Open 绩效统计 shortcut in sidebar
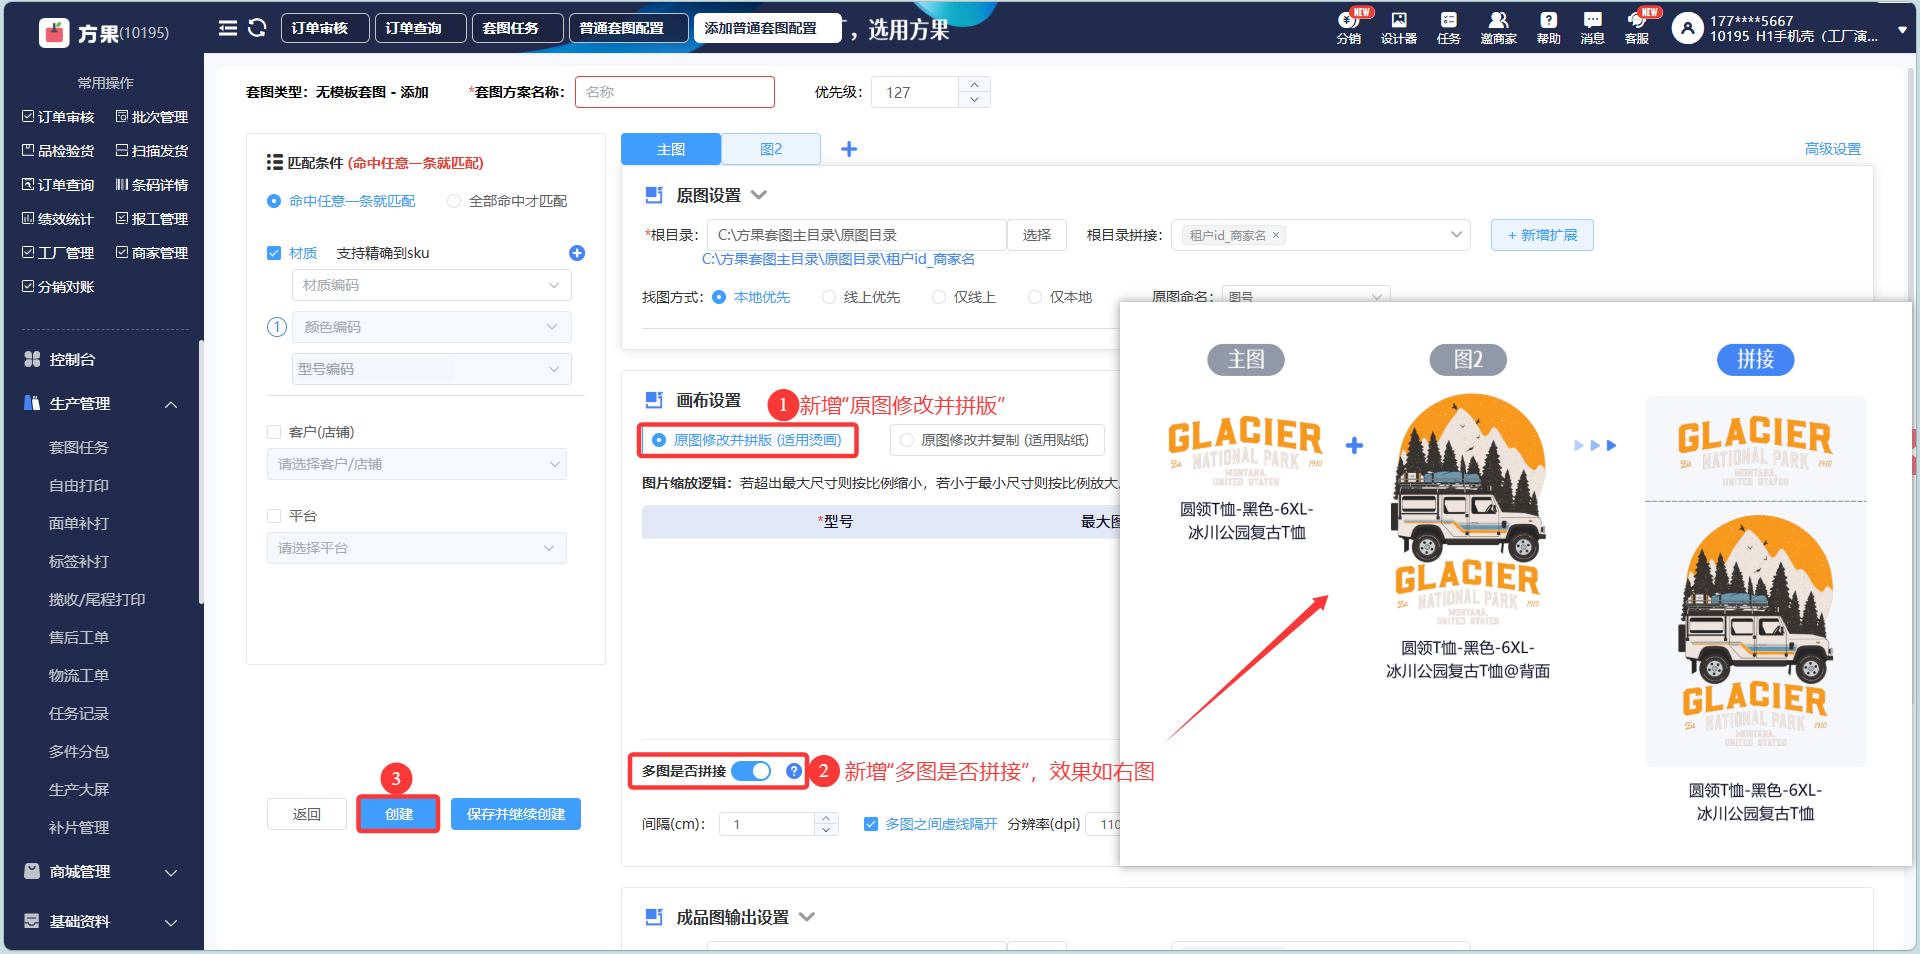The height and width of the screenshot is (954, 1920). tap(58, 219)
